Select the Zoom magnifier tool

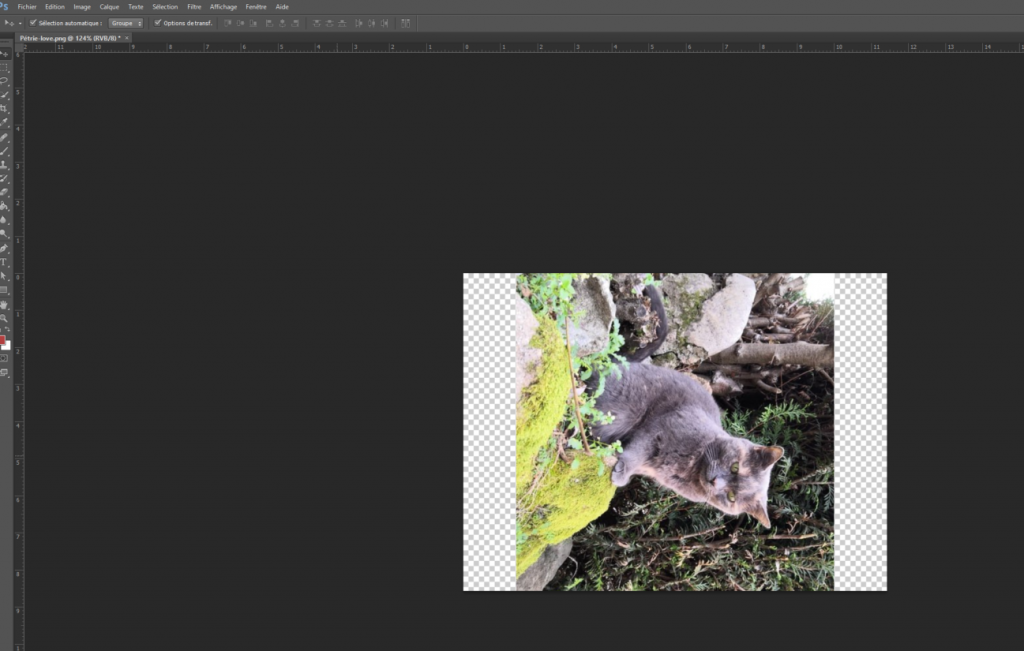(x=4, y=318)
